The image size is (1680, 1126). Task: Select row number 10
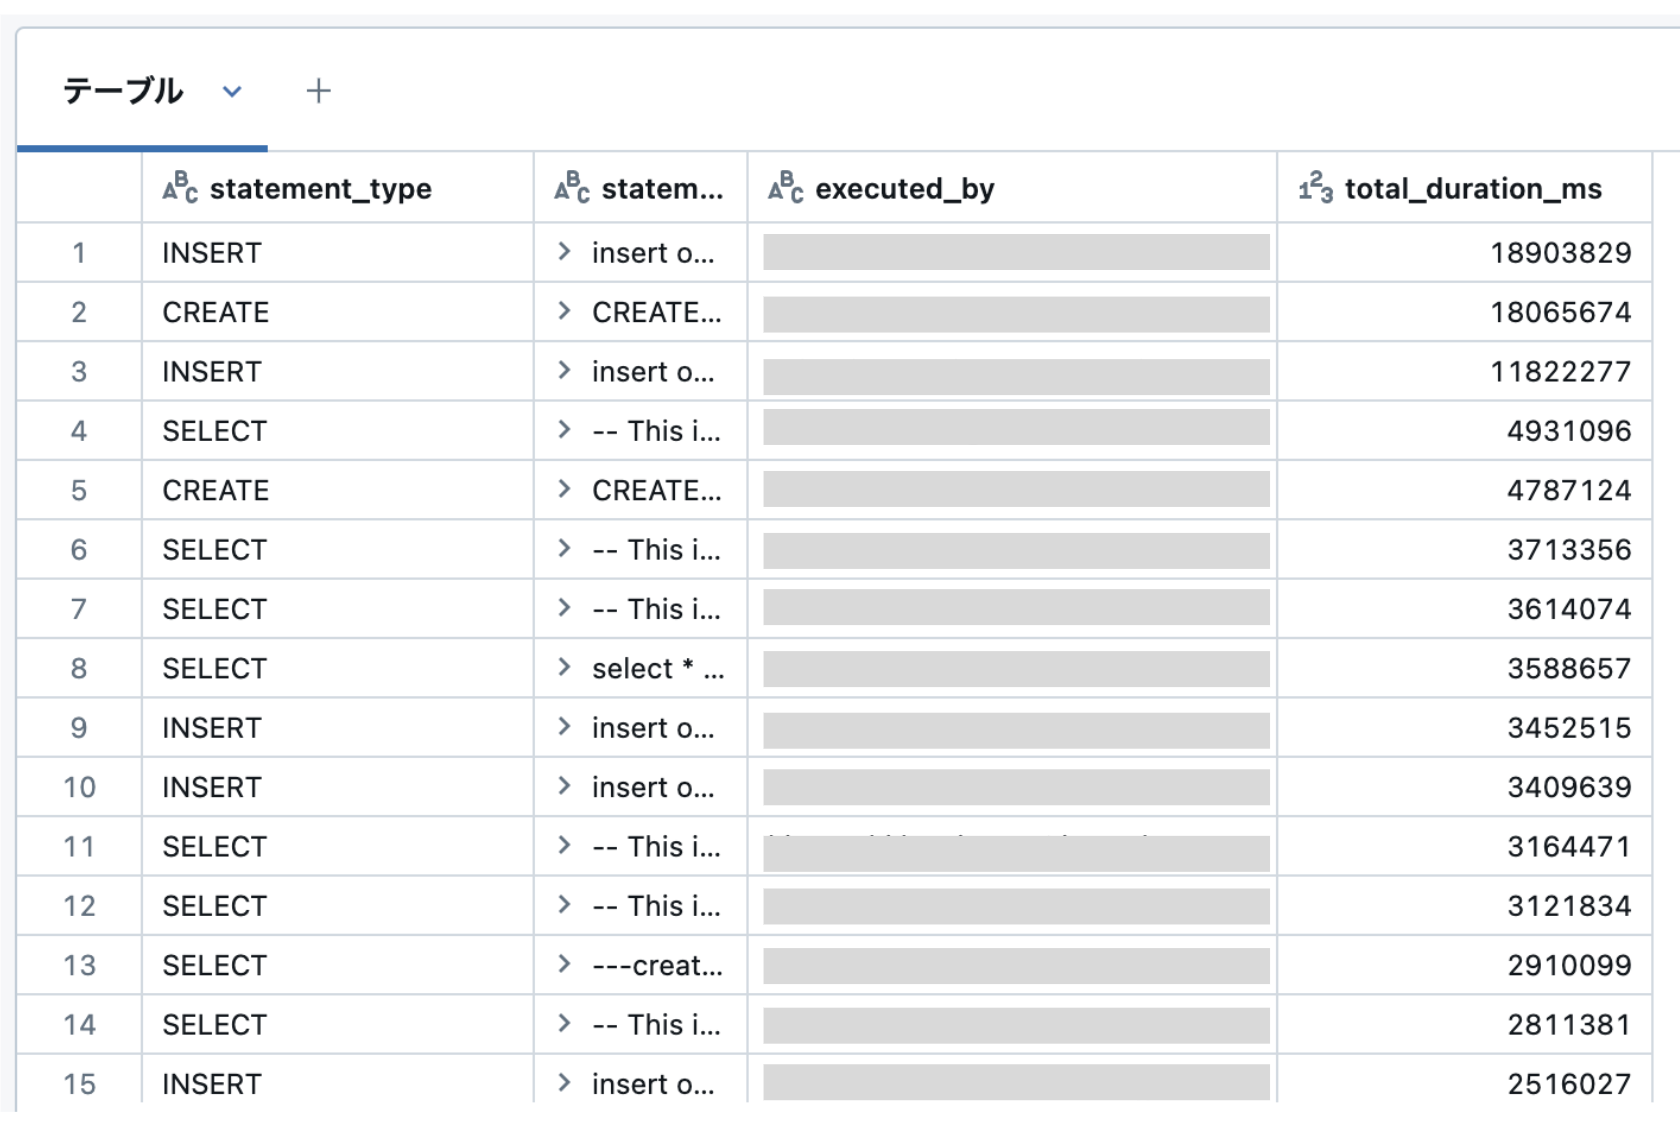pyautogui.click(x=79, y=787)
